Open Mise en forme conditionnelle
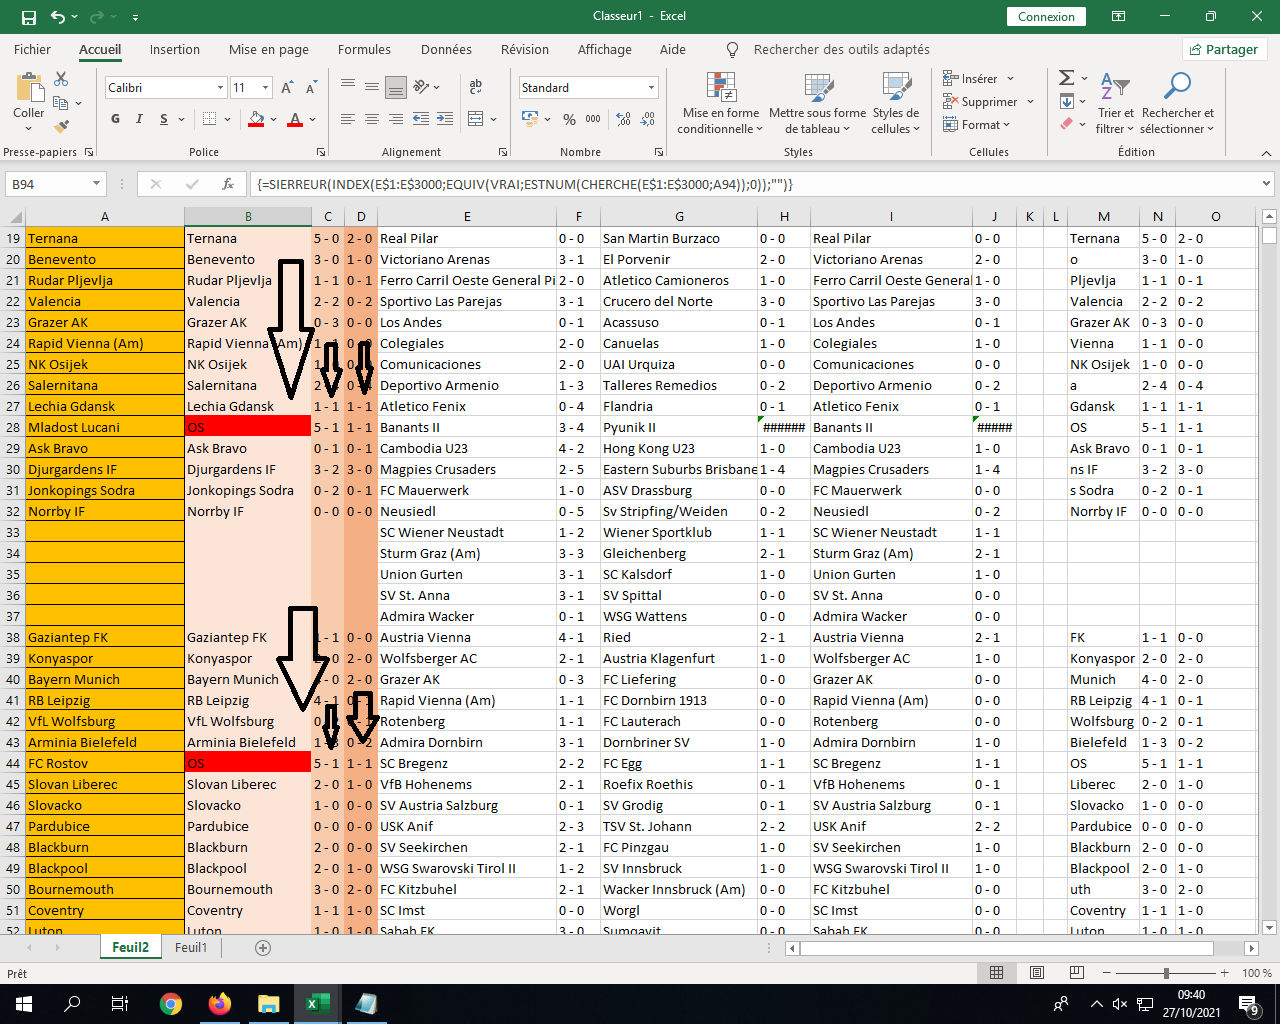Viewport: 1280px width, 1024px height. click(x=721, y=103)
